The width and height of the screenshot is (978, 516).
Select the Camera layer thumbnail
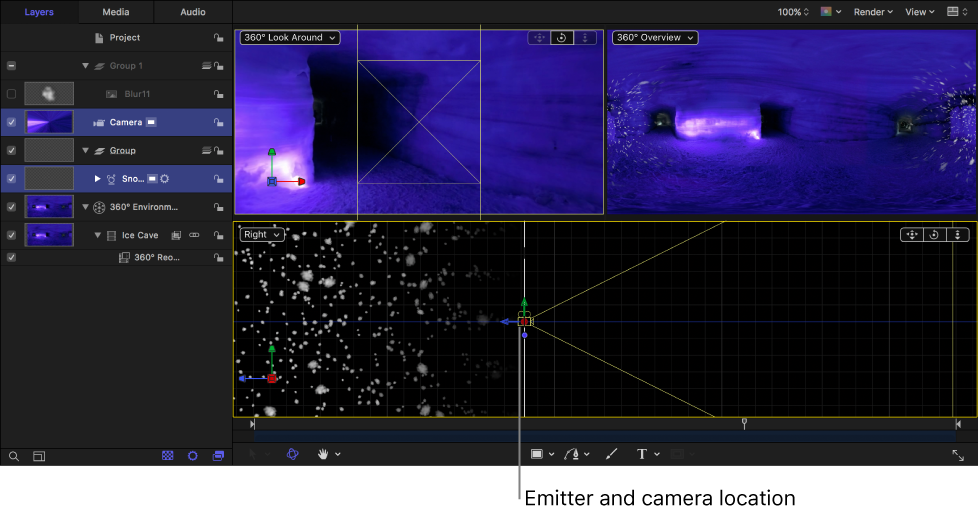[49, 122]
